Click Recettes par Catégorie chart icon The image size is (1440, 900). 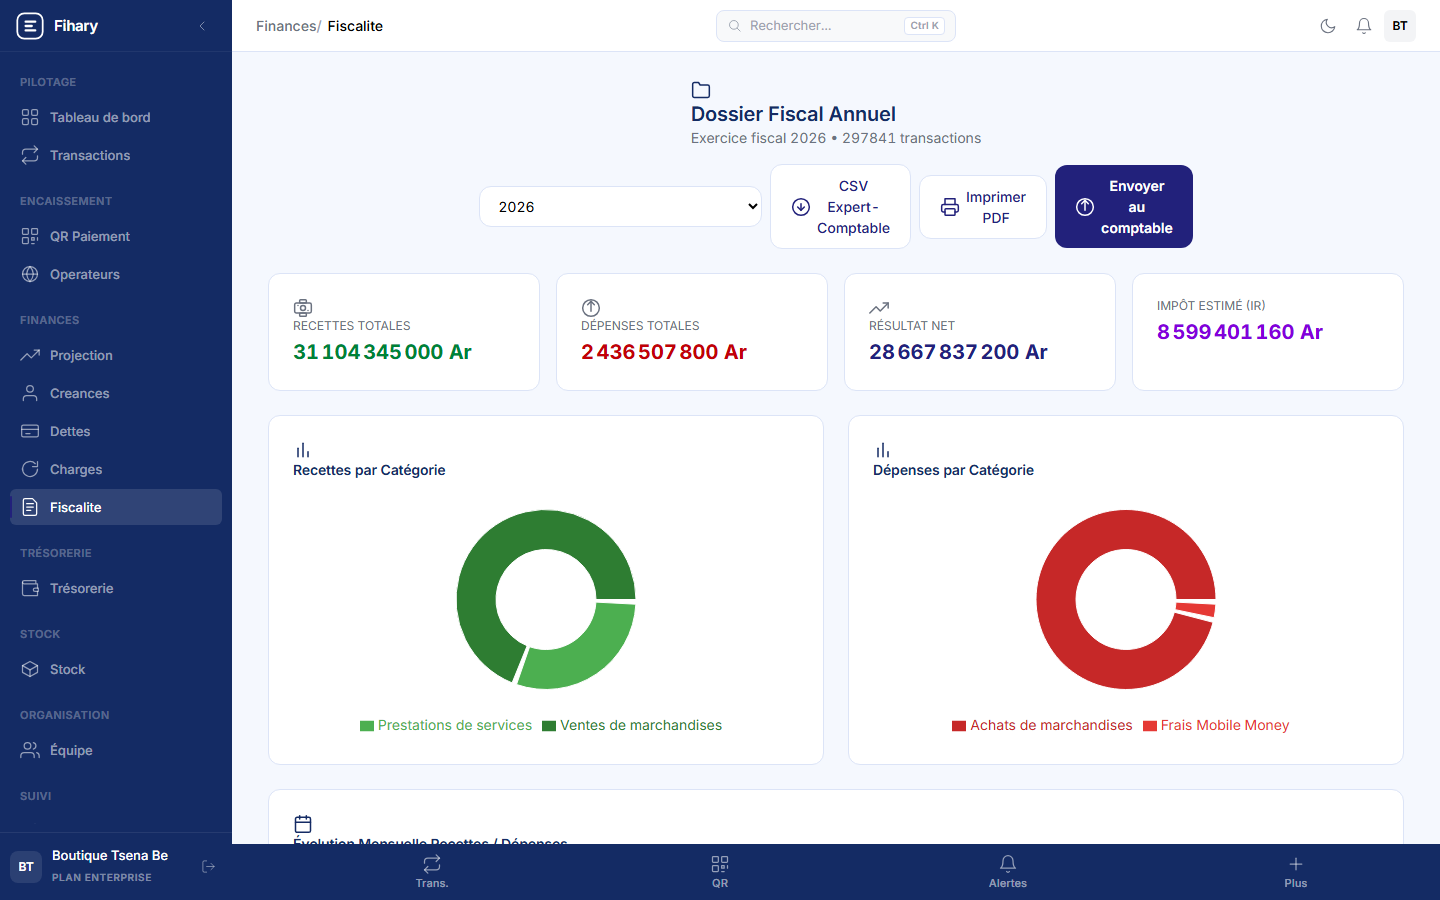pyautogui.click(x=303, y=451)
